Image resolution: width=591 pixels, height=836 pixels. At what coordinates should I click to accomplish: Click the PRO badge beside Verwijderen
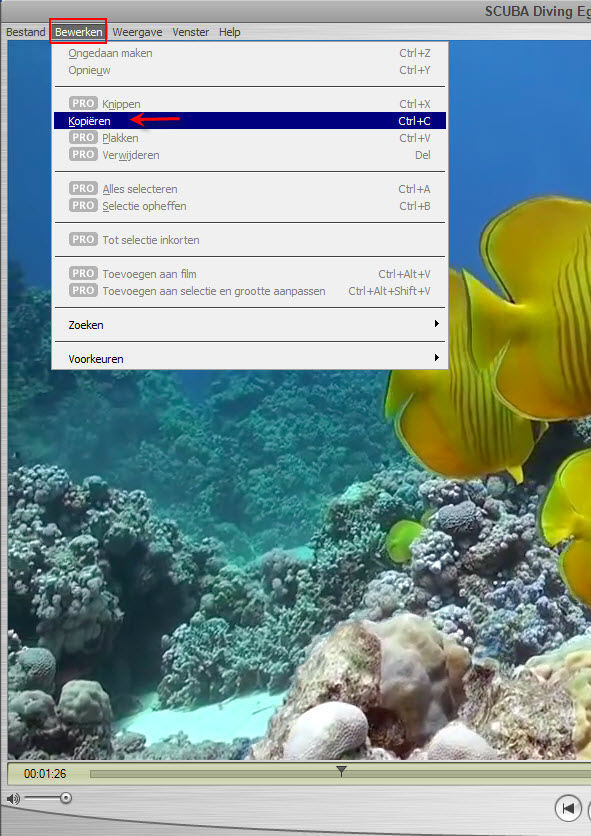click(x=83, y=155)
